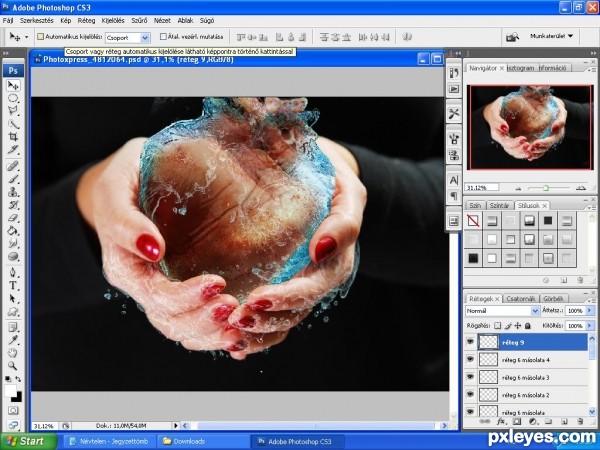Click zoom-in mountains icon in Navigator
Viewport: 600px width, 450px height.
(581, 188)
